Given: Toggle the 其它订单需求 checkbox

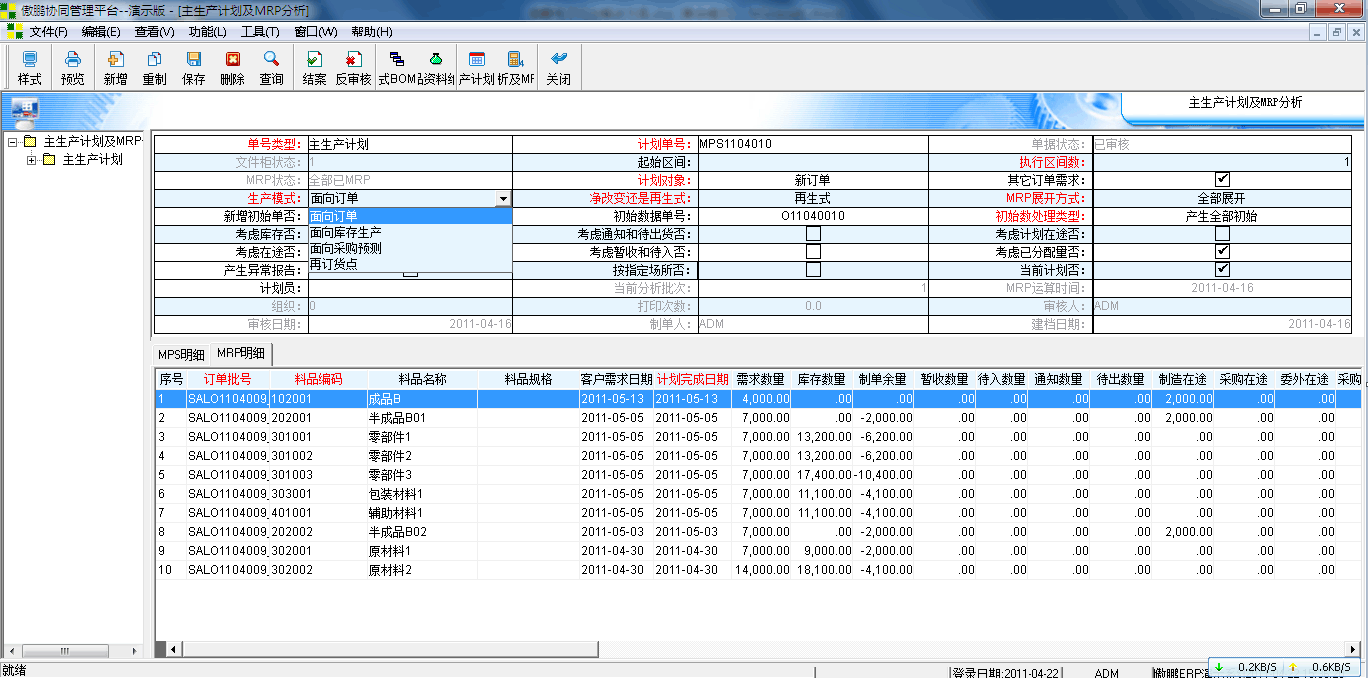Looking at the screenshot, I should tap(1221, 179).
